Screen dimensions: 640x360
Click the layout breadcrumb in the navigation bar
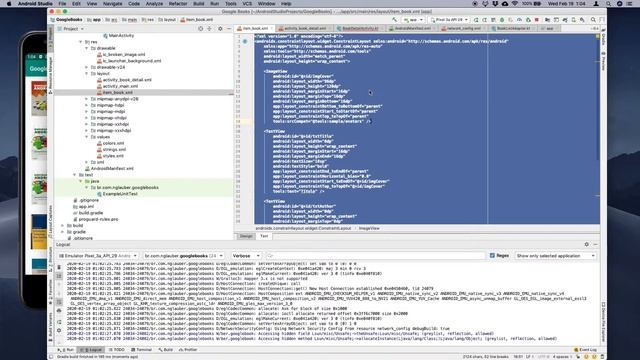[x=167, y=20]
